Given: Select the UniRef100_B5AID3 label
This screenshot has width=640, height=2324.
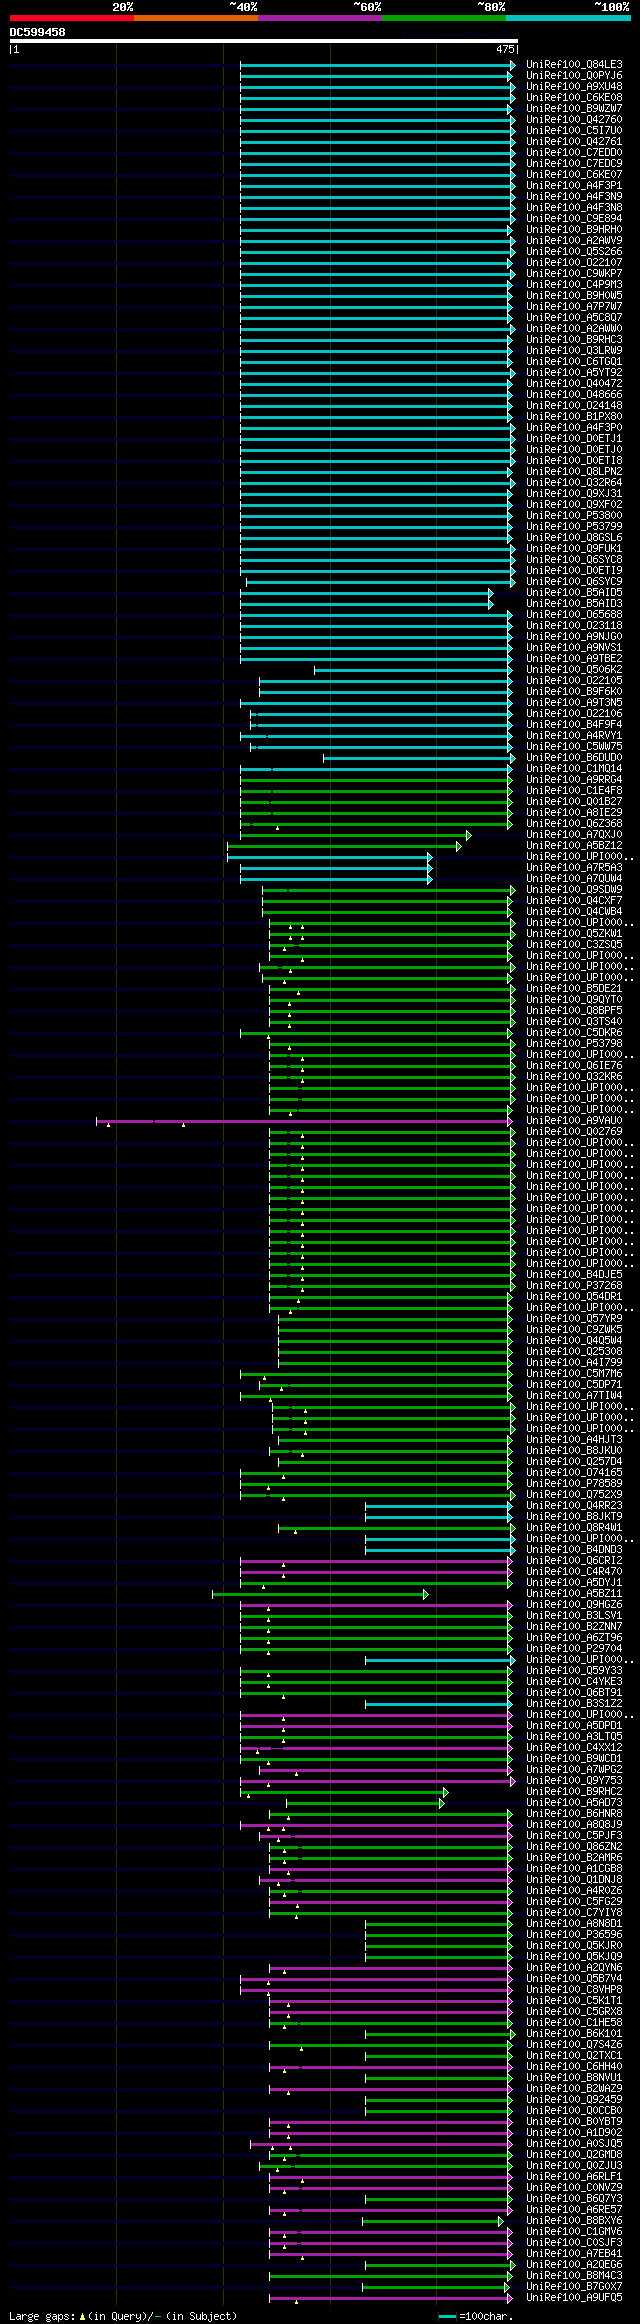Looking at the screenshot, I should pyautogui.click(x=574, y=604).
